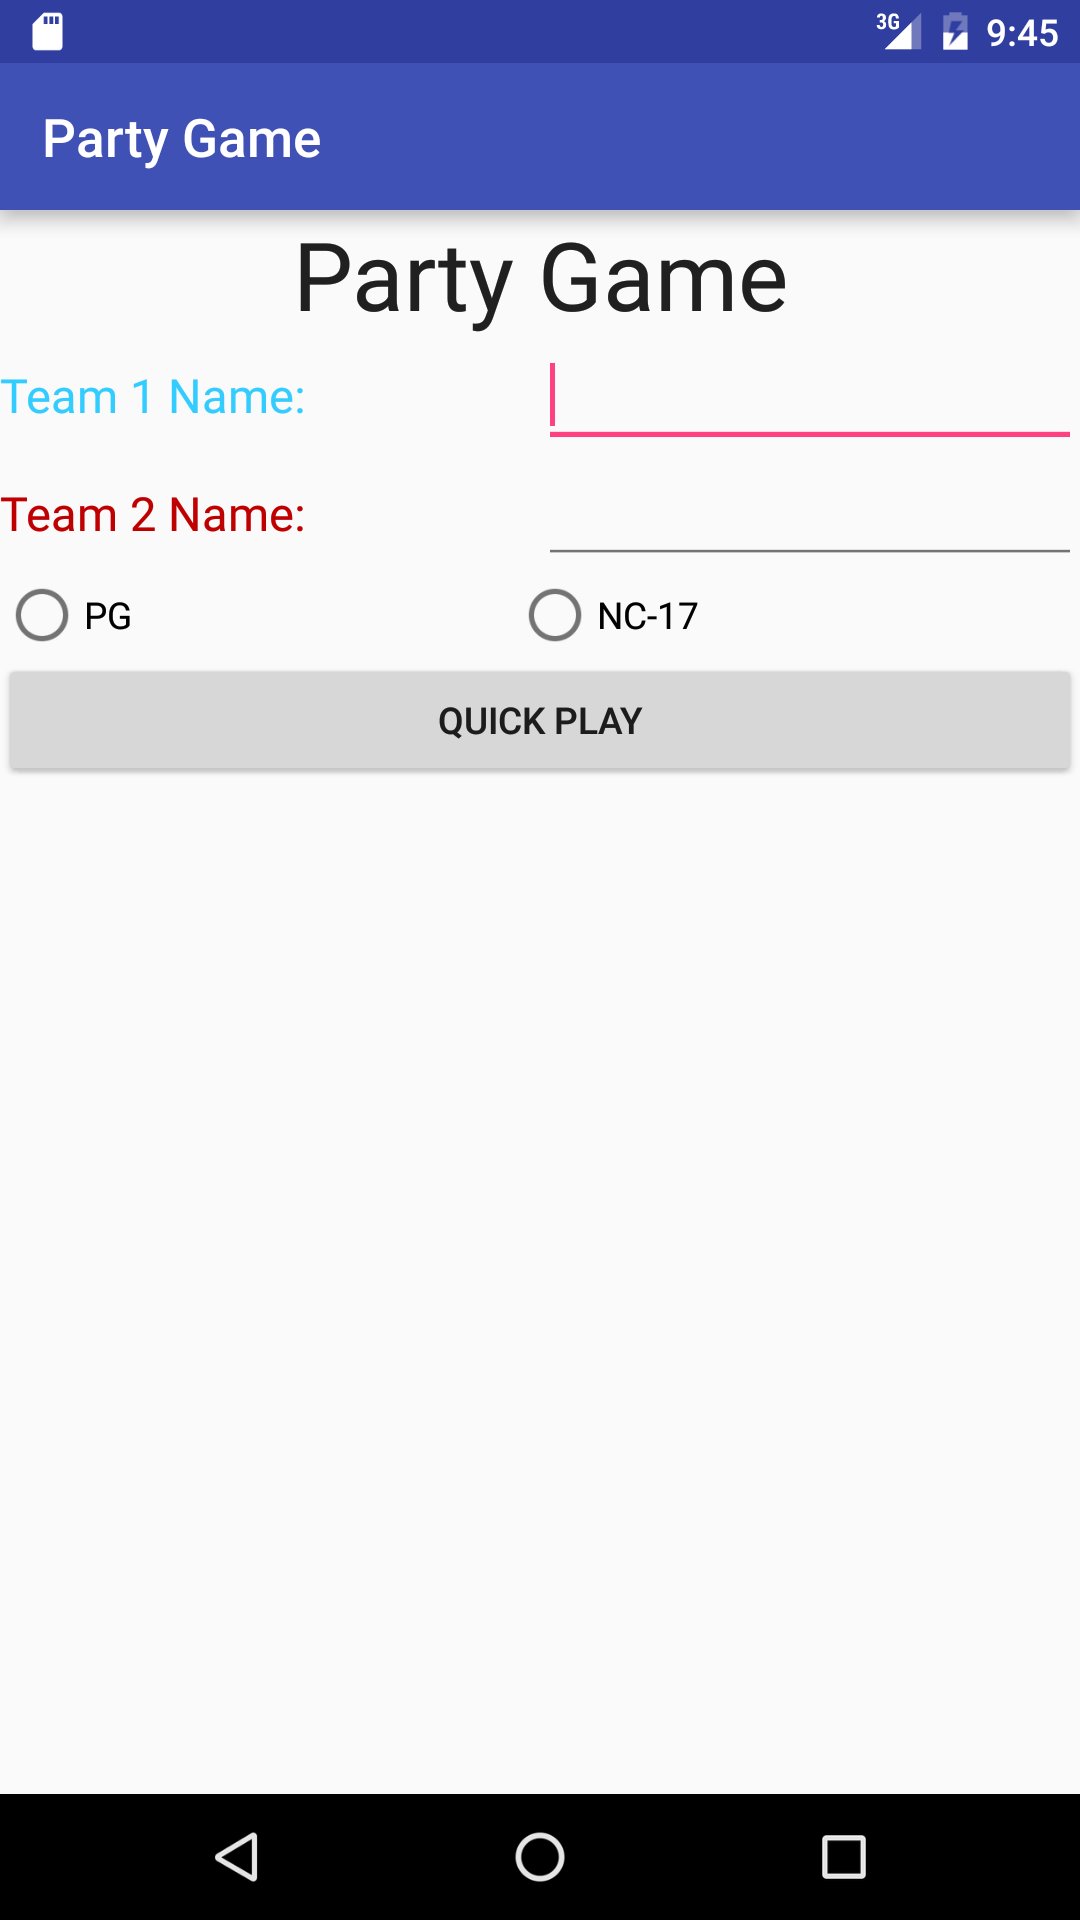Focus the Team 2 Name input field
The image size is (1080, 1920).
[810, 514]
